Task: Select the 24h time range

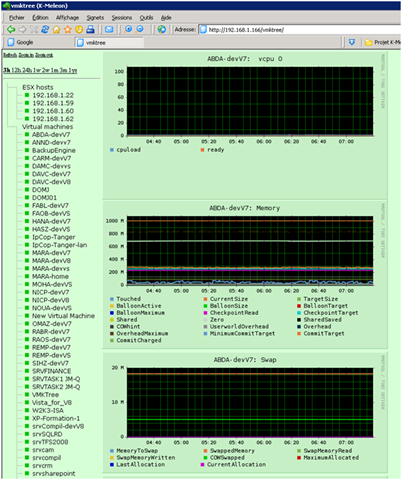Action: tap(27, 70)
